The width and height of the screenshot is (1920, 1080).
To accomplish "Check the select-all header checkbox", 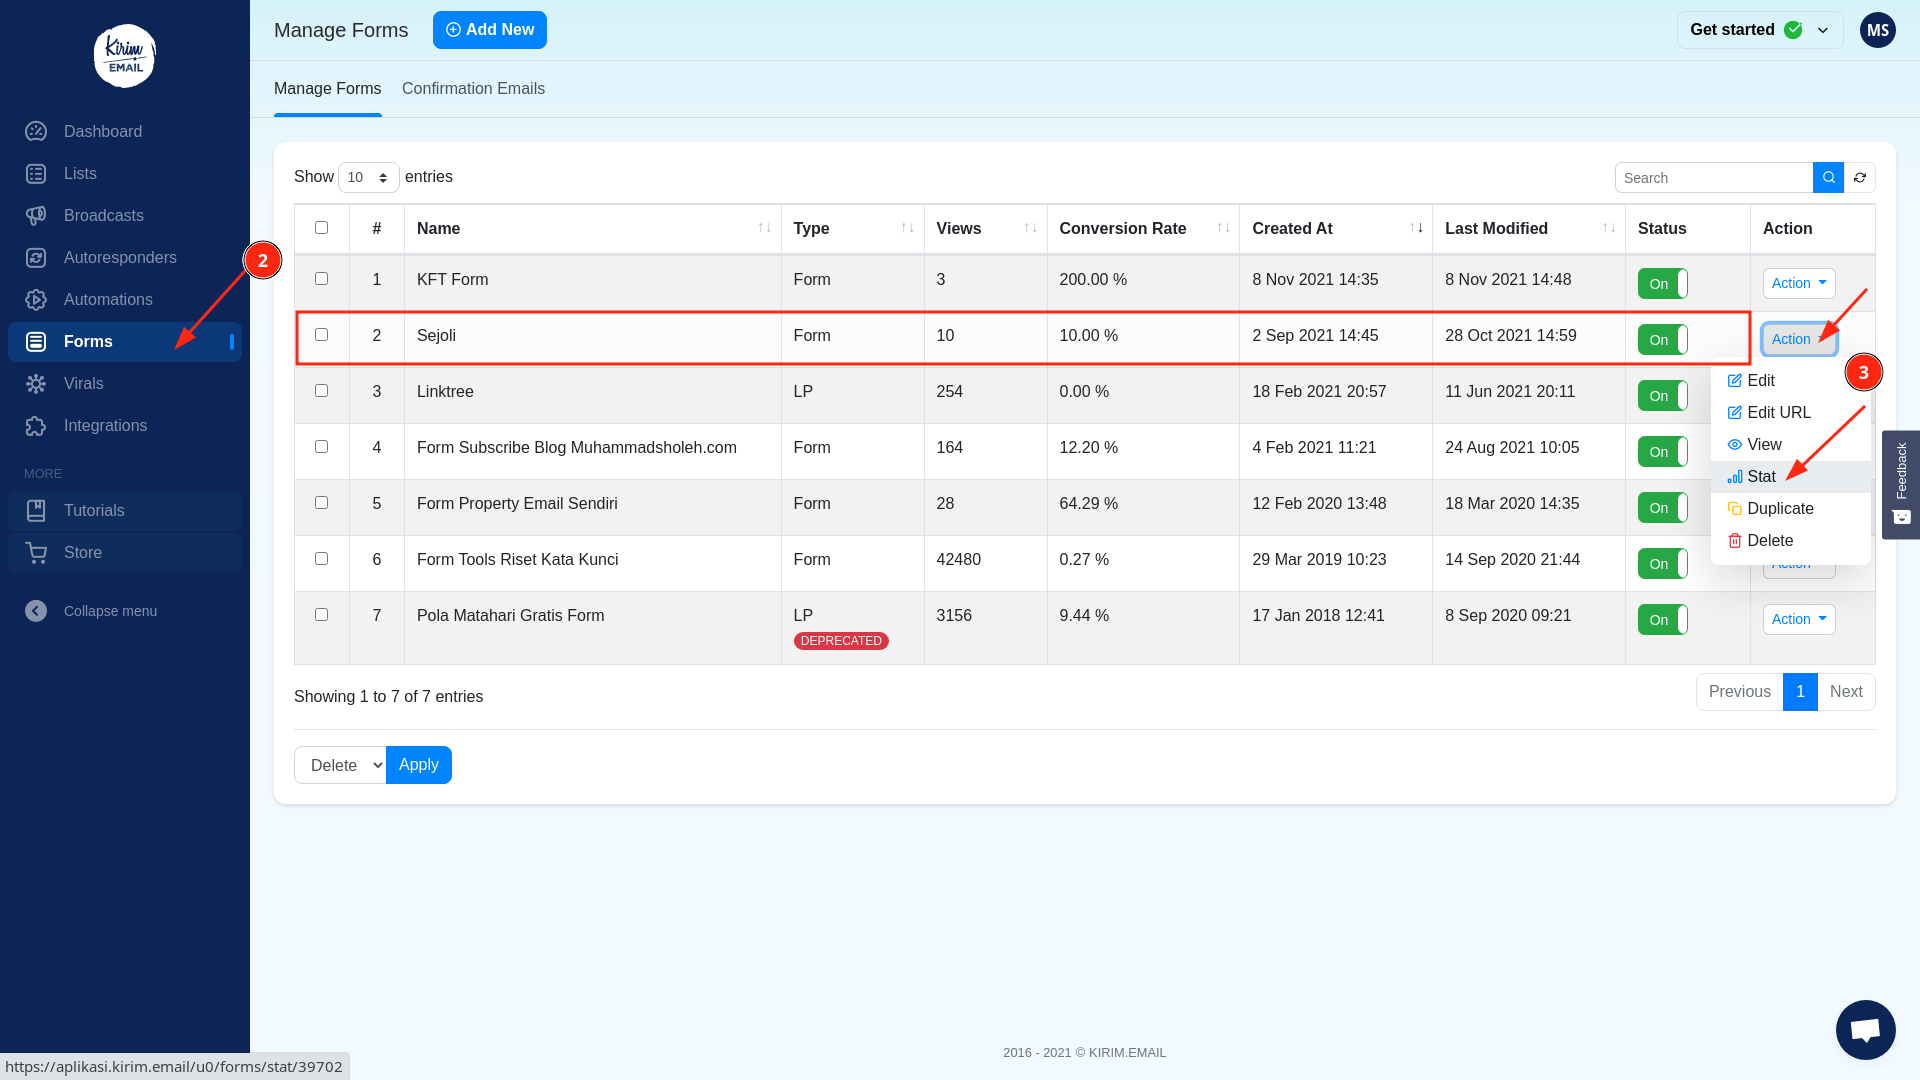I will pyautogui.click(x=321, y=227).
